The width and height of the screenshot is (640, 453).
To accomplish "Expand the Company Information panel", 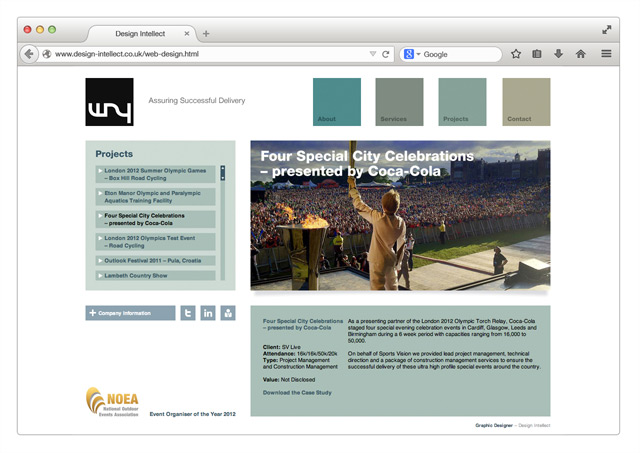I will tap(130, 313).
